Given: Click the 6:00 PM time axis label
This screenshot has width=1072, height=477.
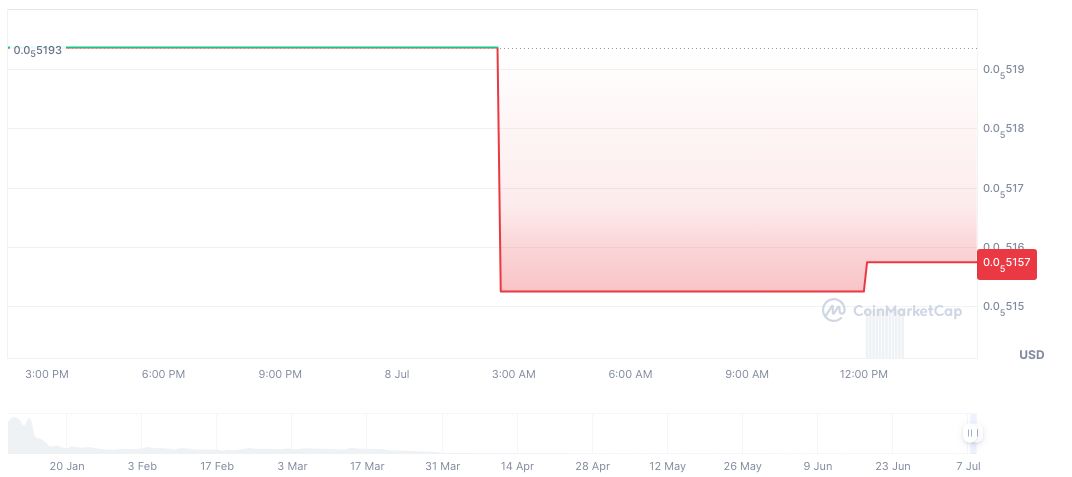Looking at the screenshot, I should pos(163,375).
